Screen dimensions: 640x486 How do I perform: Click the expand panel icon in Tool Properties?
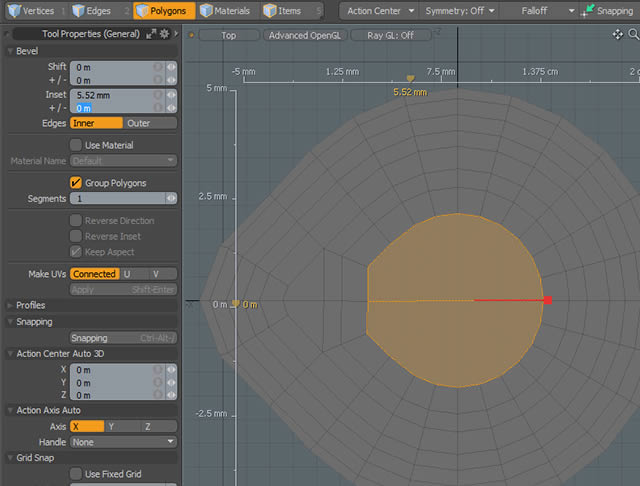point(151,34)
